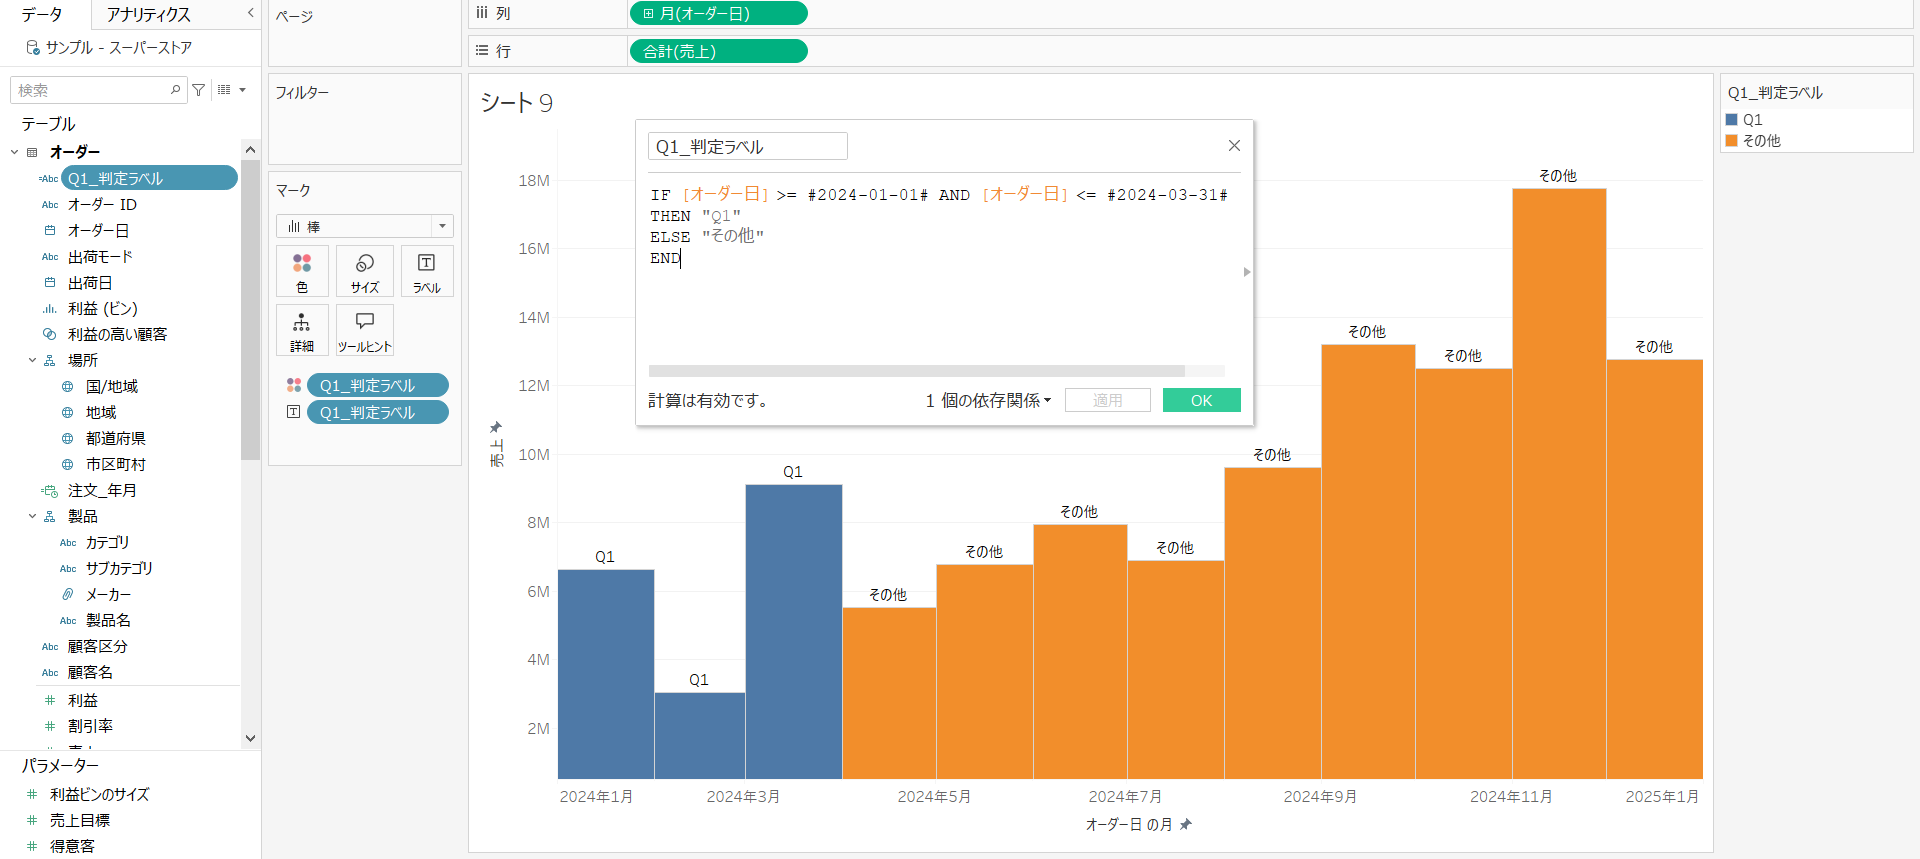Image resolution: width=1920 pixels, height=859 pixels.
Task: Select Q1_判定ラベル label pill in Marks card
Action: [x=377, y=412]
